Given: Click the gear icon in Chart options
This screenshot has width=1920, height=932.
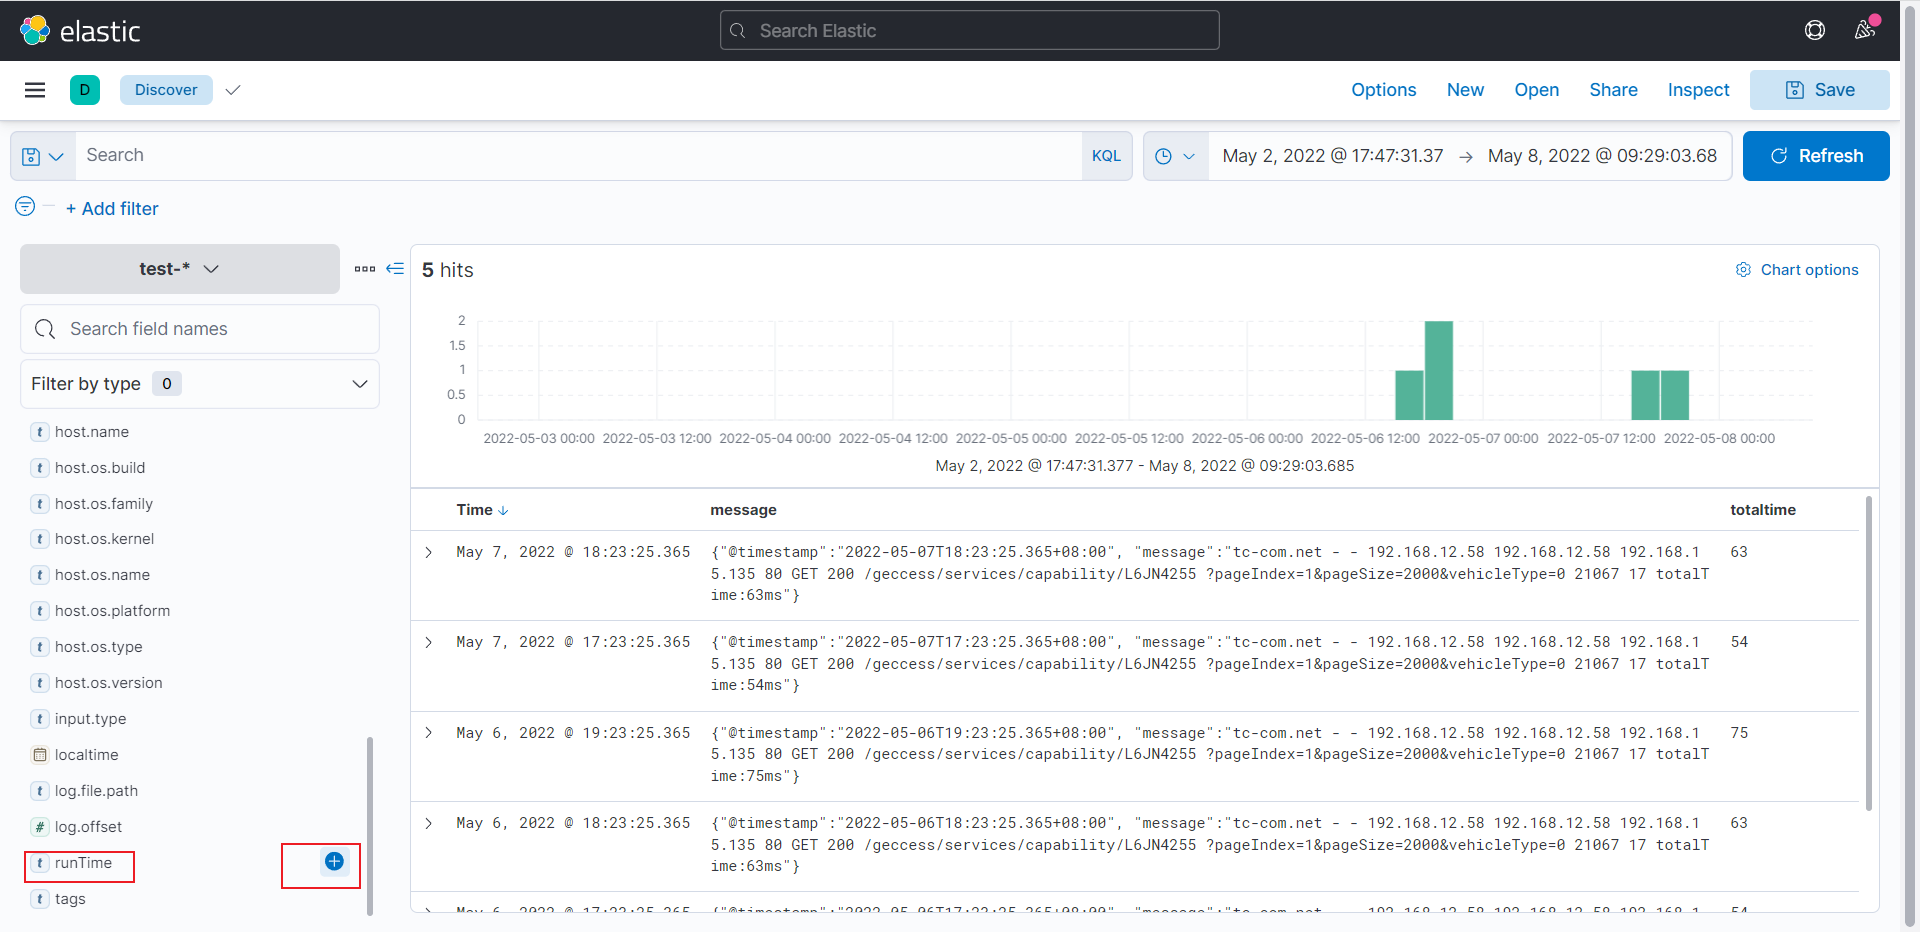Looking at the screenshot, I should point(1743,270).
